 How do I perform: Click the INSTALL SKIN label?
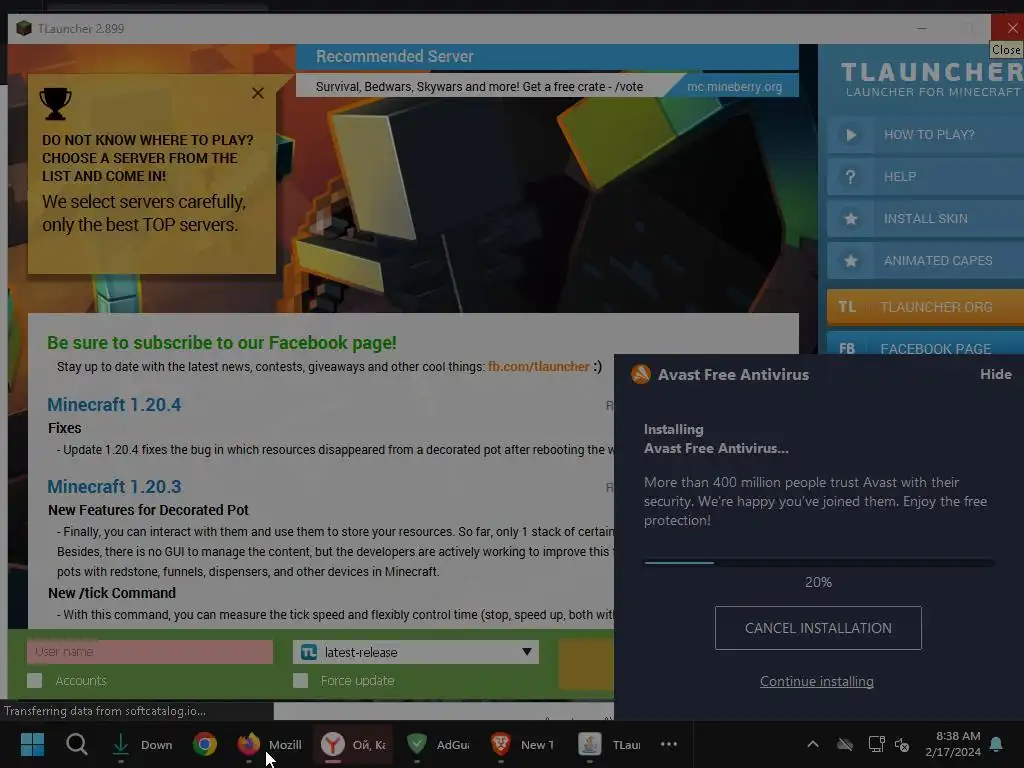click(925, 218)
